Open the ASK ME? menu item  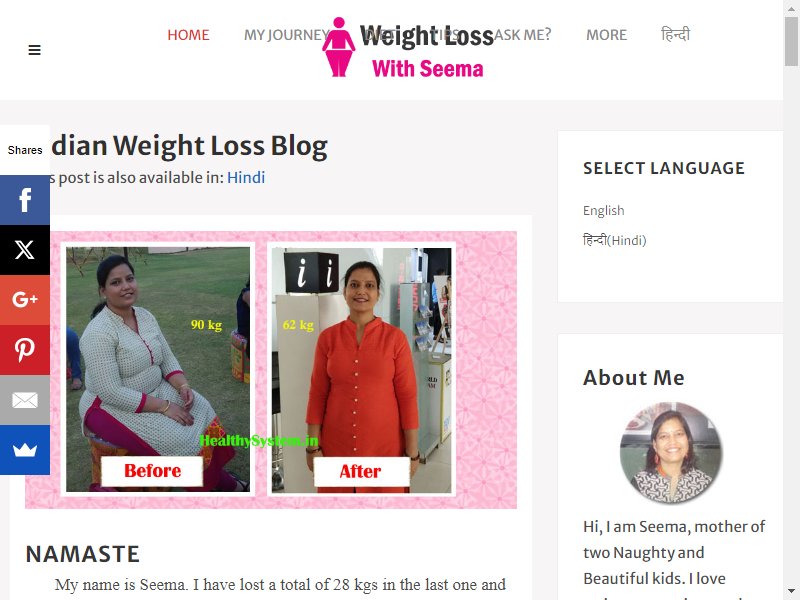(522, 35)
